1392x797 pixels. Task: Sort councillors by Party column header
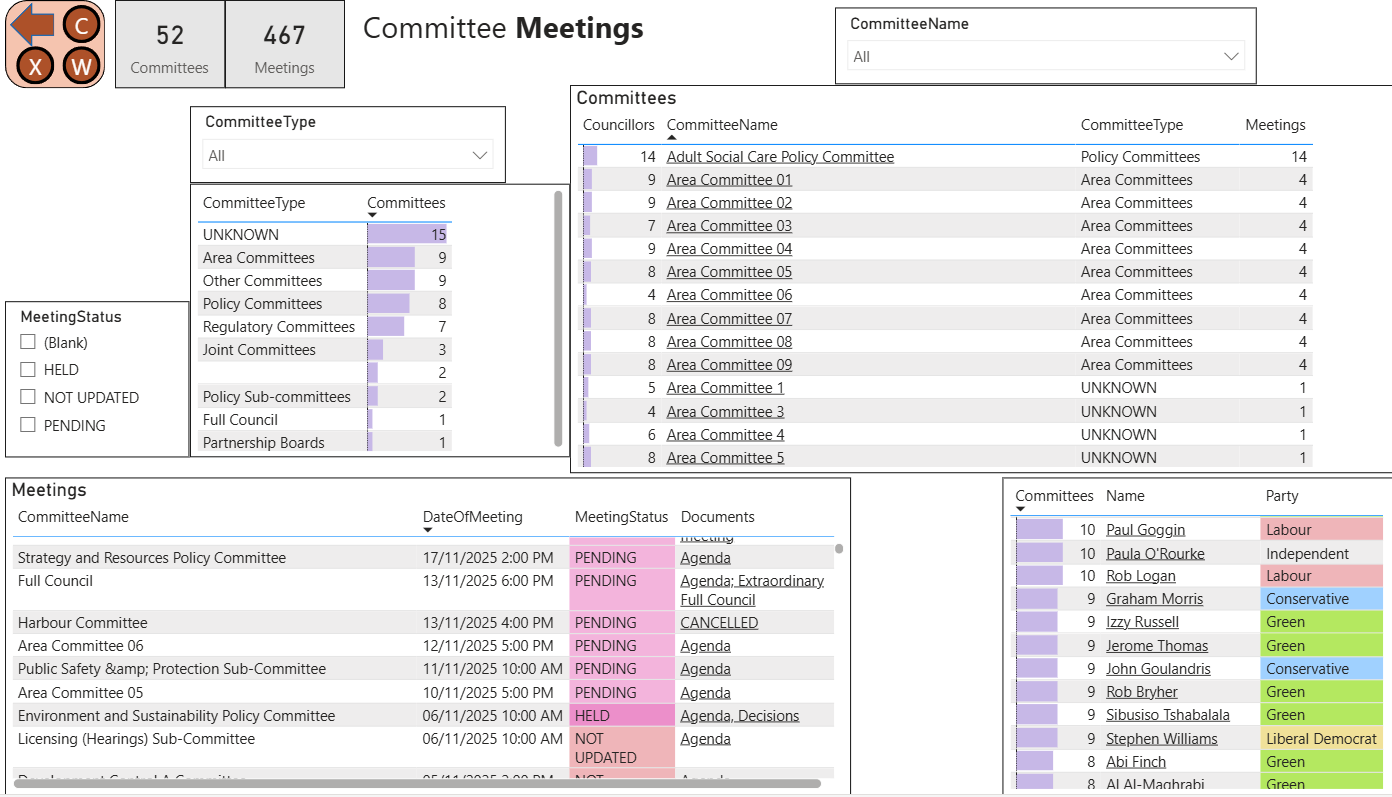(x=1282, y=496)
